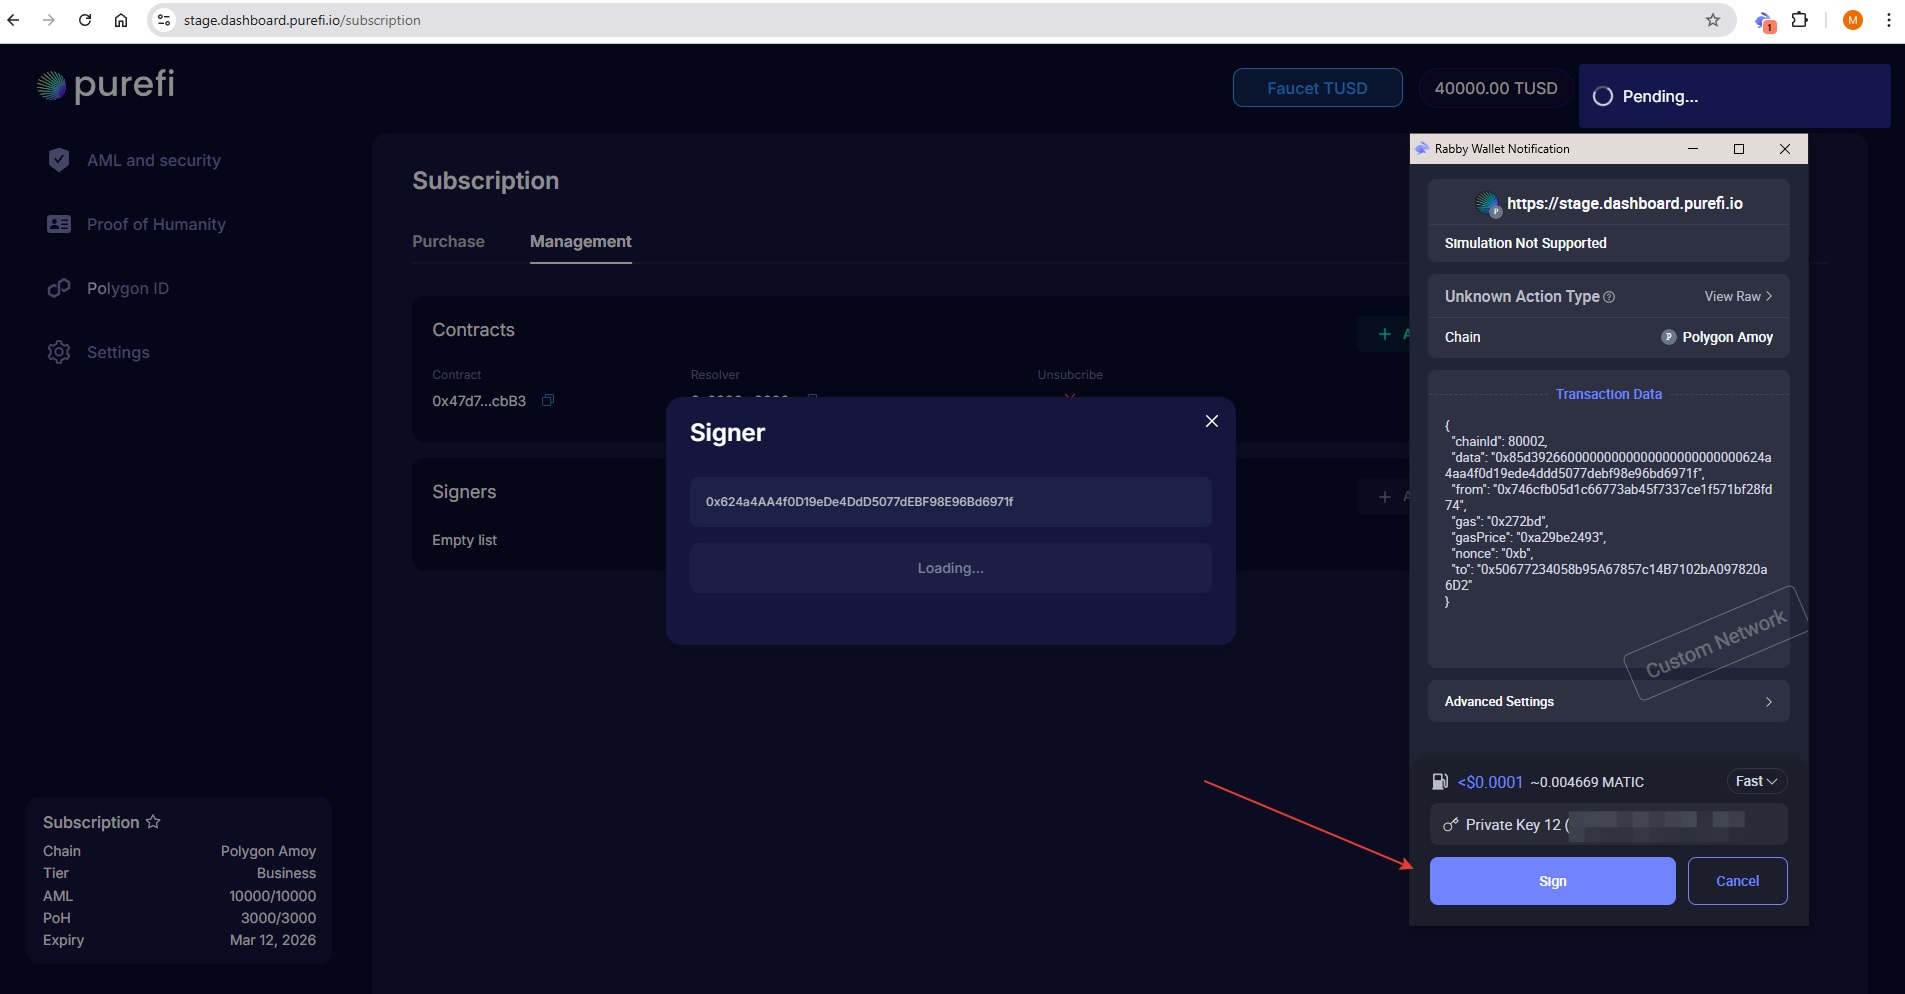The width and height of the screenshot is (1905, 994).
Task: Click the Unknown Action Type help icon
Action: tap(1609, 297)
